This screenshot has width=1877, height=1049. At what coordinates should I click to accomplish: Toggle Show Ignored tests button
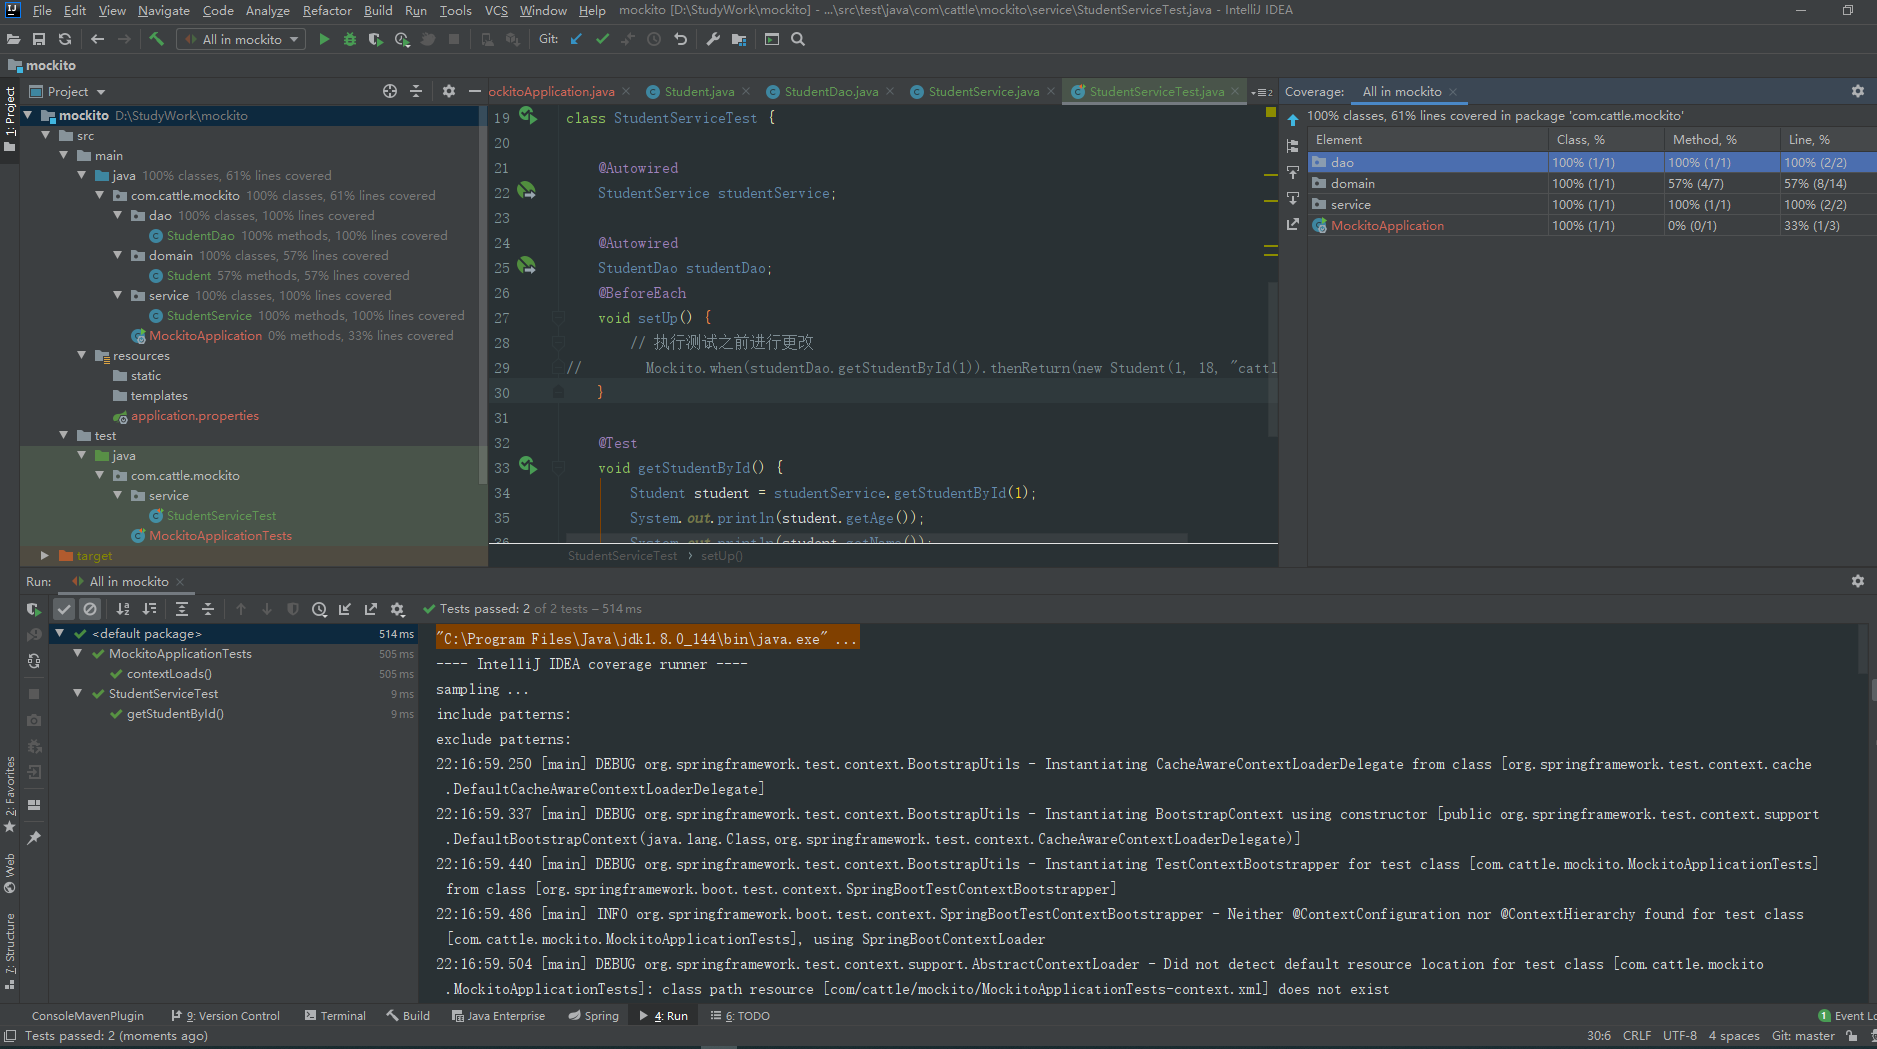[90, 609]
